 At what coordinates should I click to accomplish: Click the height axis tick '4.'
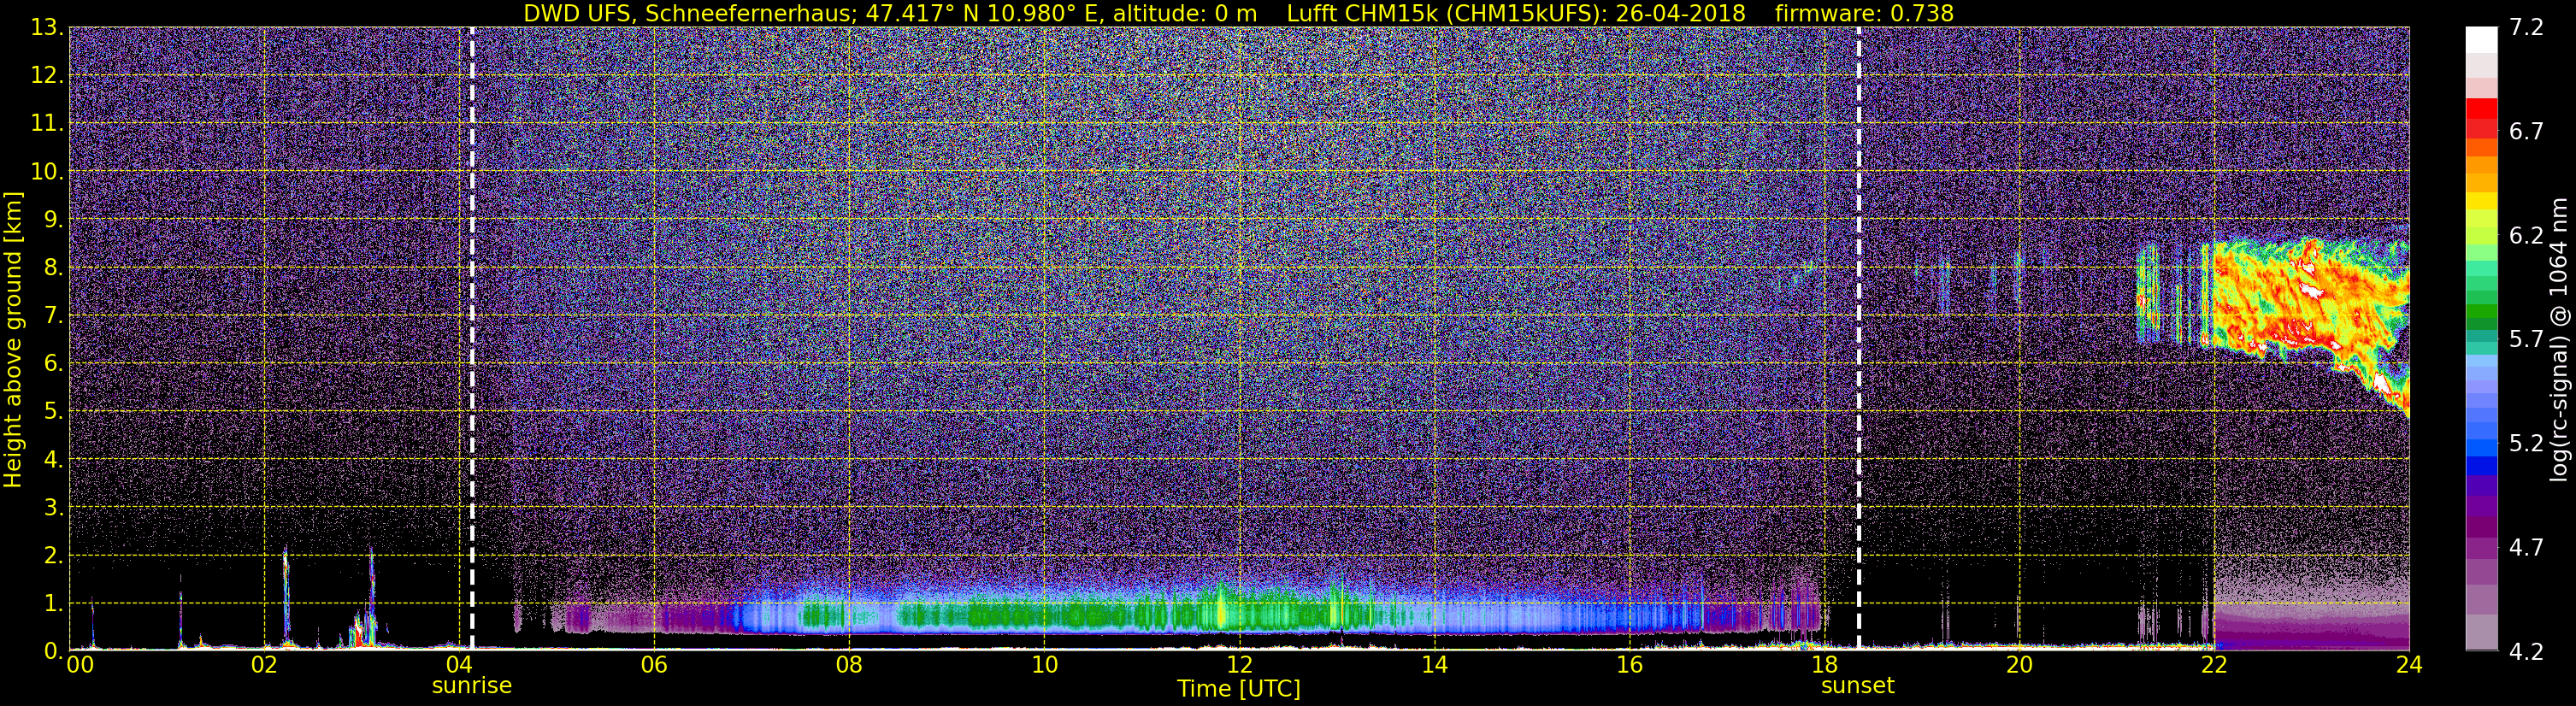point(53,460)
